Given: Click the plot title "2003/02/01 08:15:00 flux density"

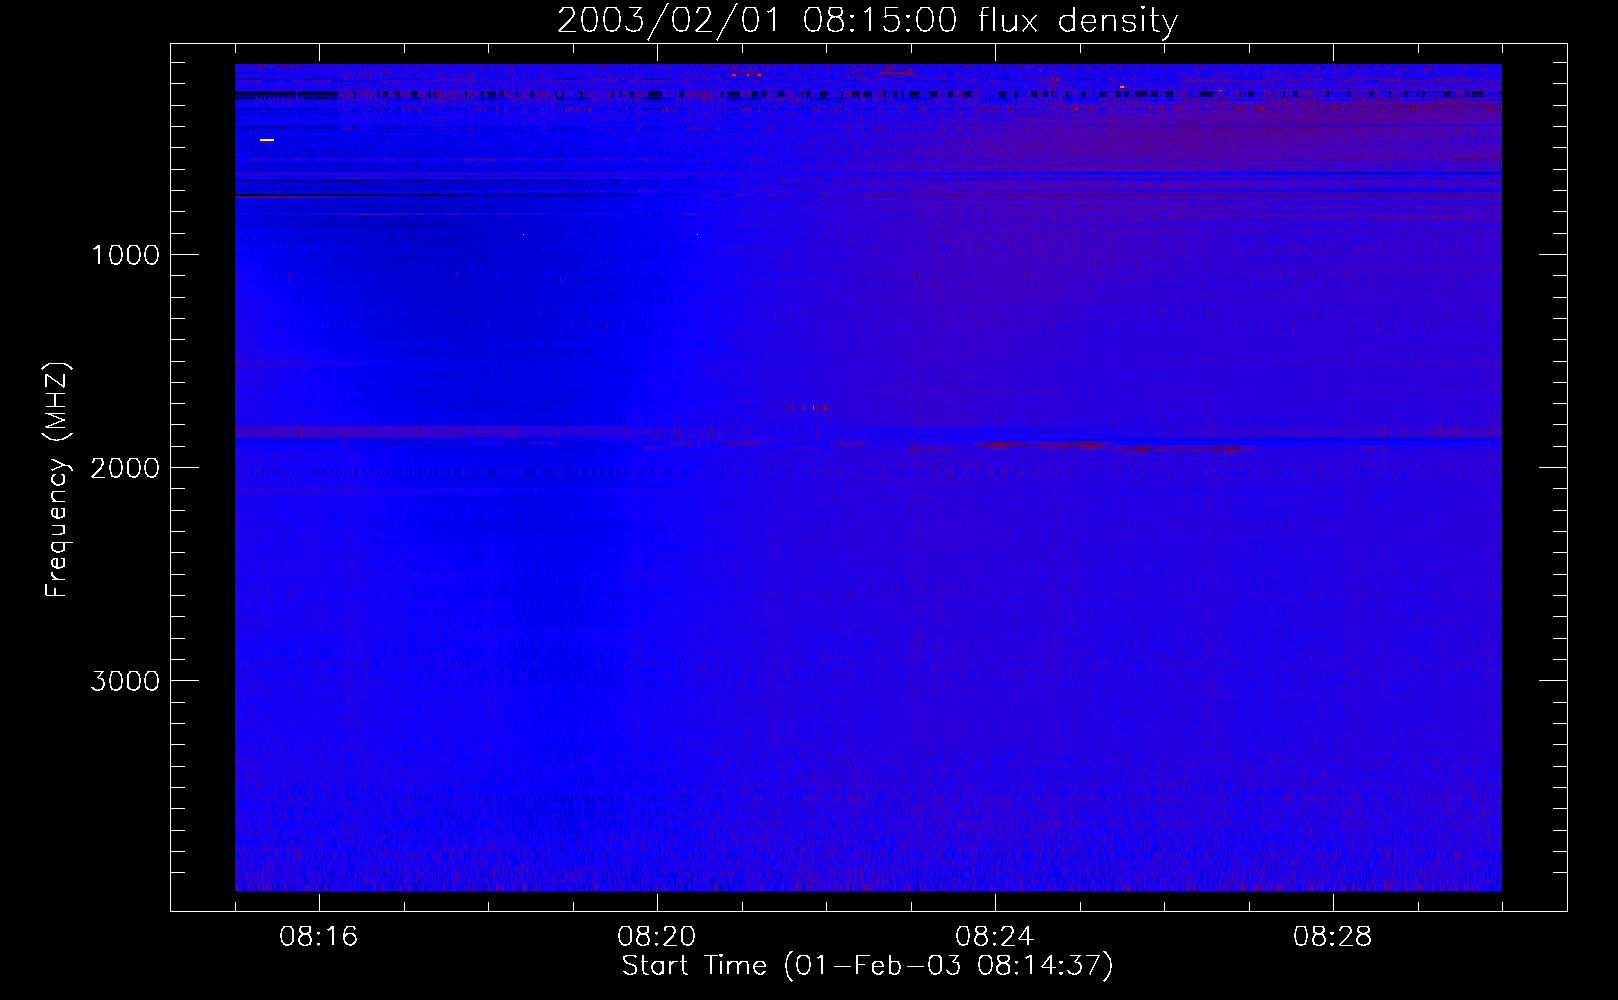Looking at the screenshot, I should point(867,20).
